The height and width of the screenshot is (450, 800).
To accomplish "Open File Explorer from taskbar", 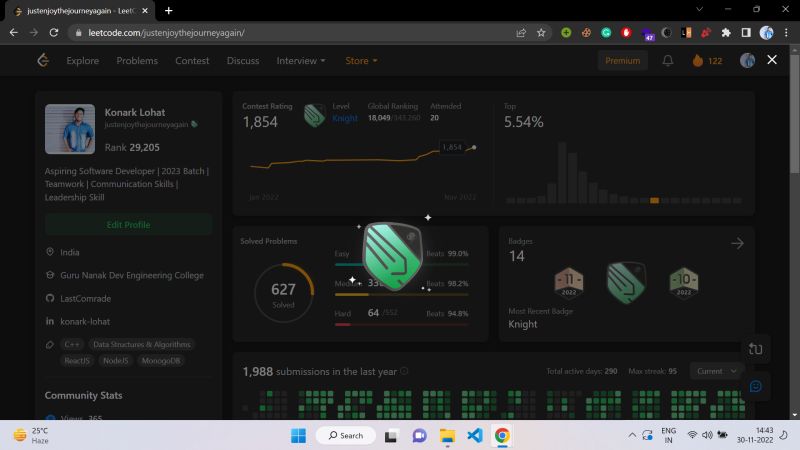I will (x=447, y=435).
